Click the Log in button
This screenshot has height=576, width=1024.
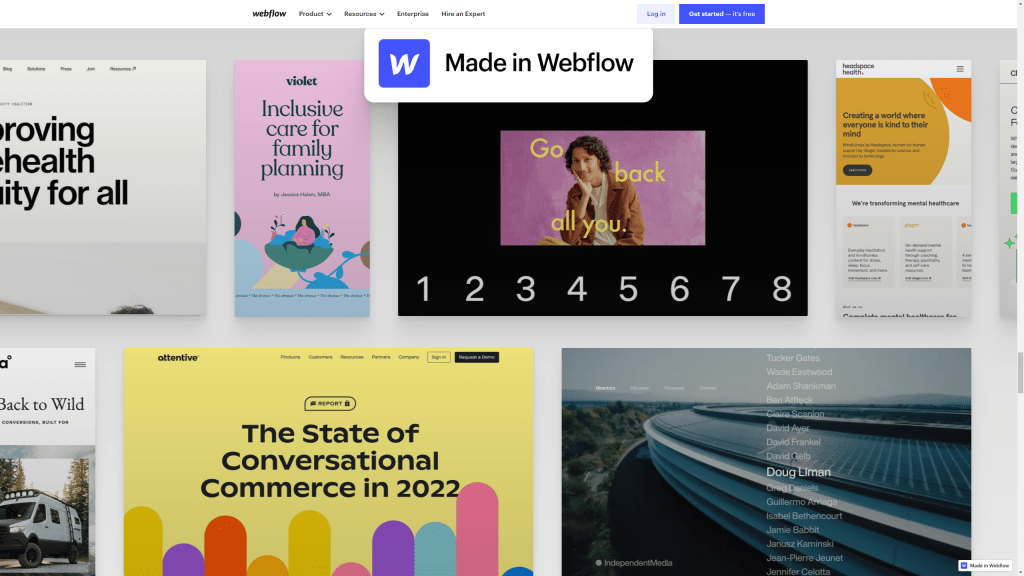(656, 14)
